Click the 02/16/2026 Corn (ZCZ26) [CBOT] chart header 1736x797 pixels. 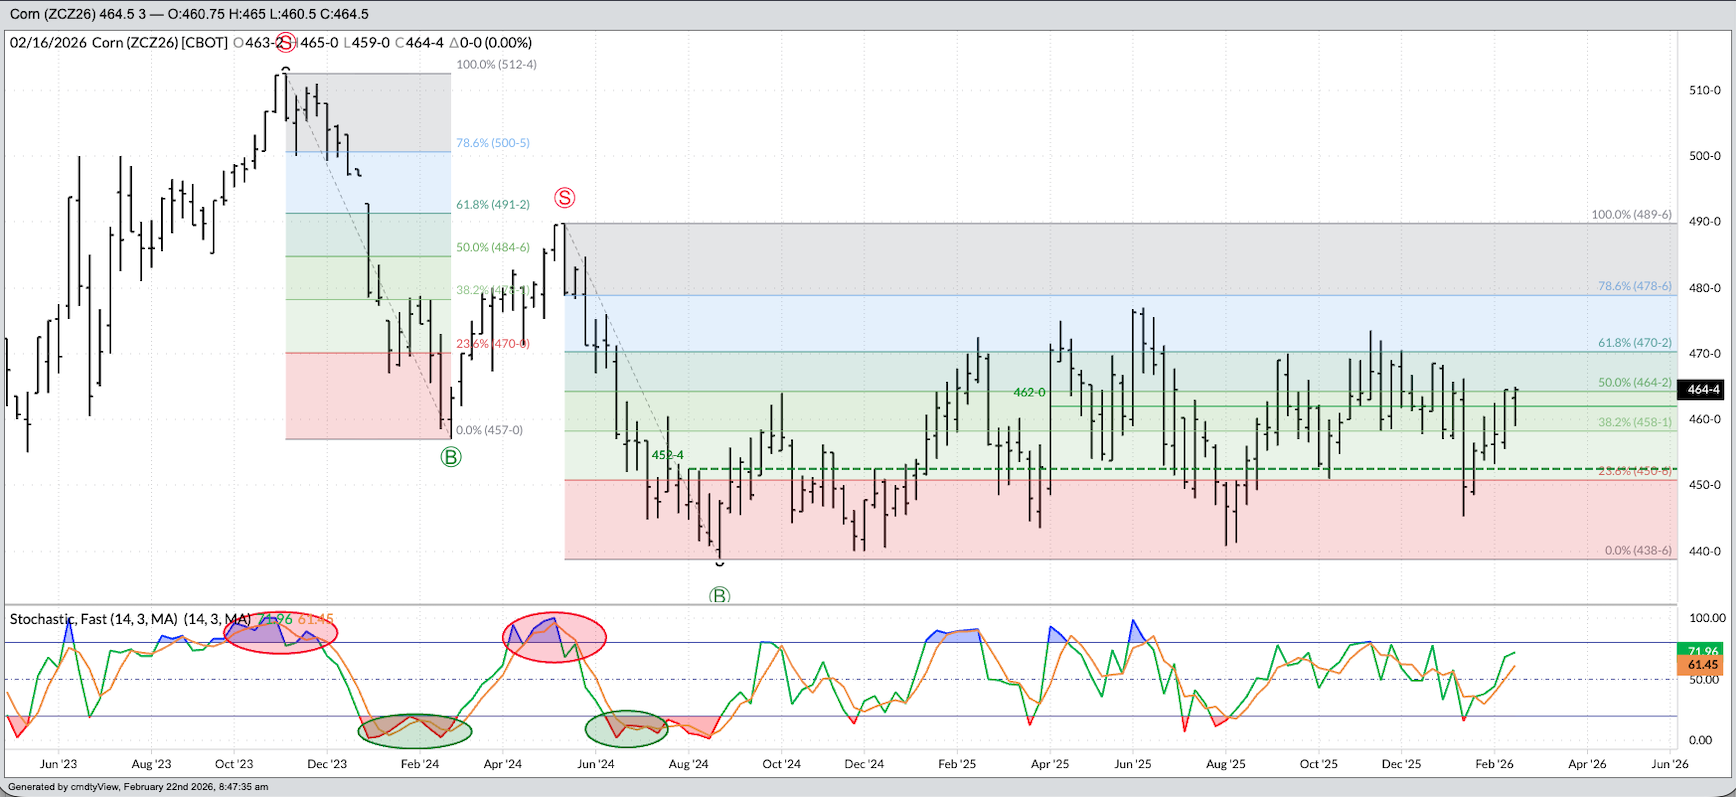[x=119, y=43]
